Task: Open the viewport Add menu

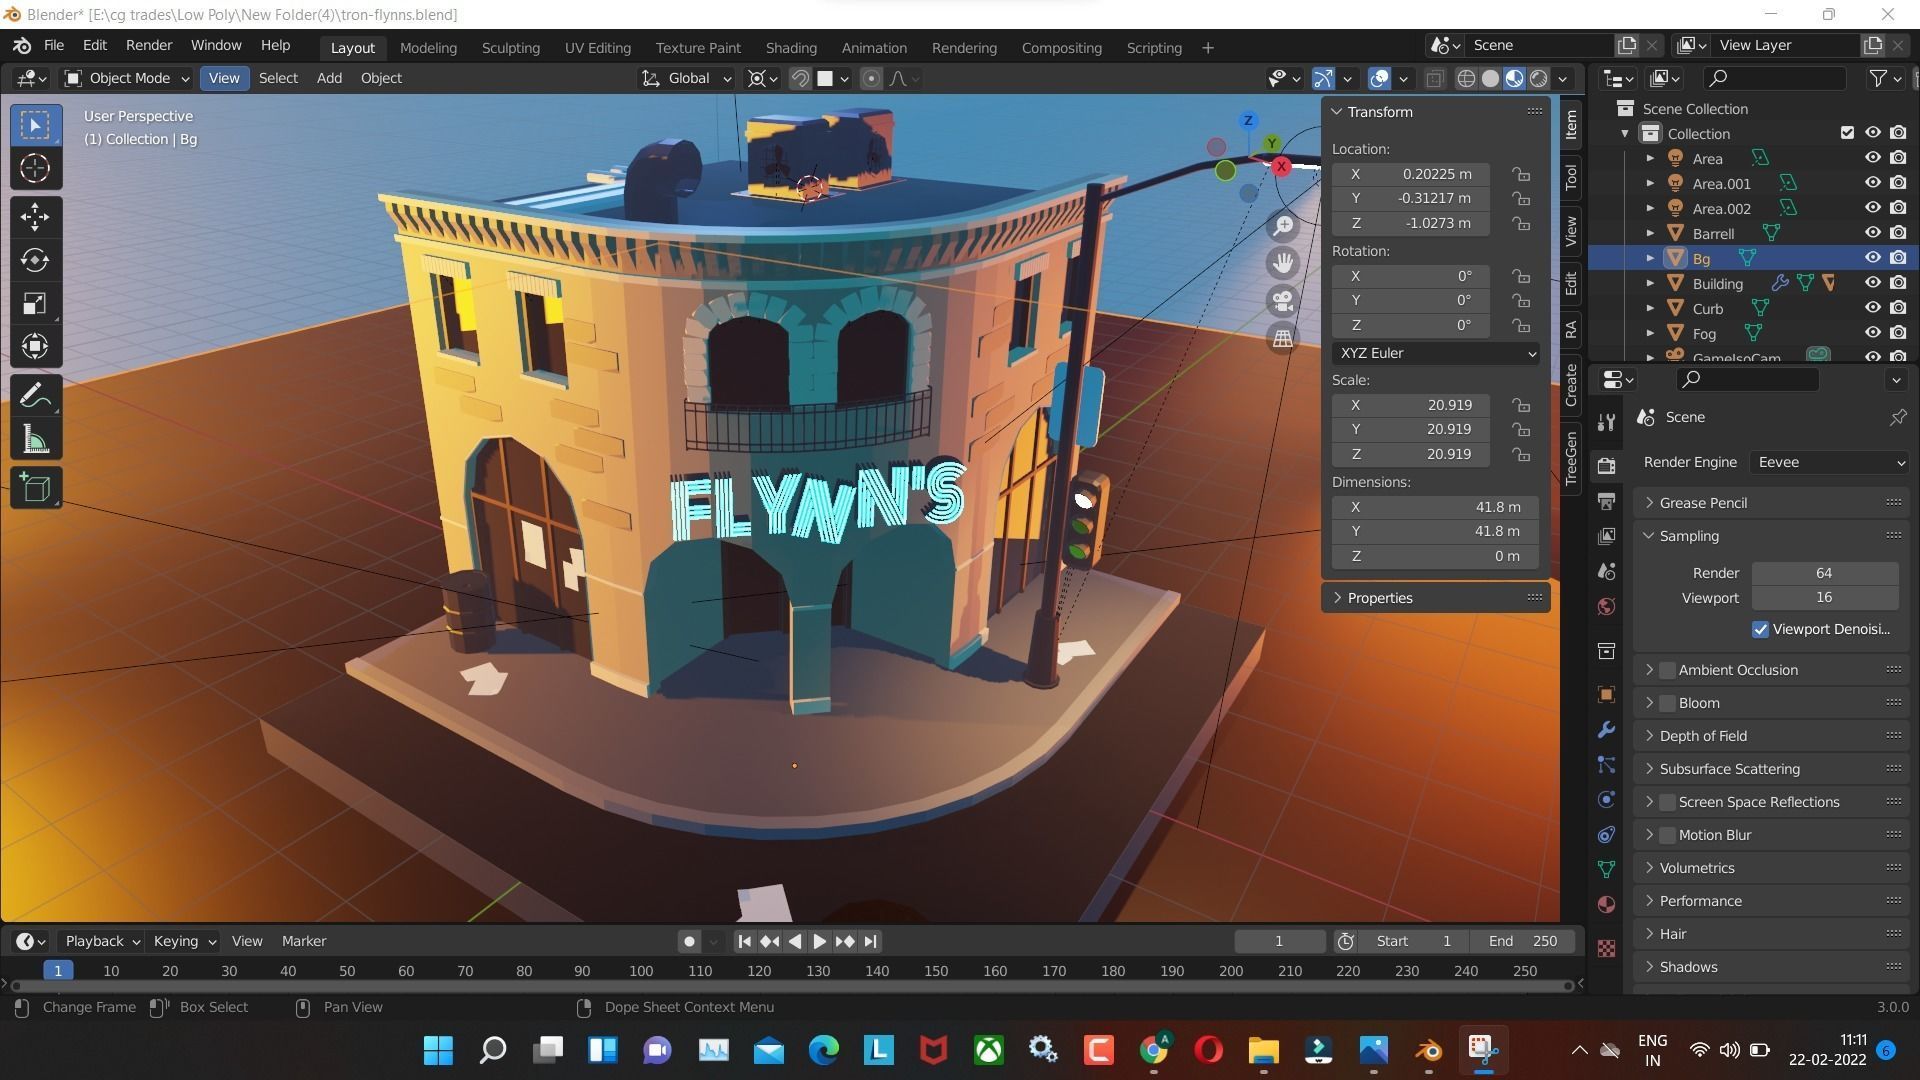Action: (329, 78)
